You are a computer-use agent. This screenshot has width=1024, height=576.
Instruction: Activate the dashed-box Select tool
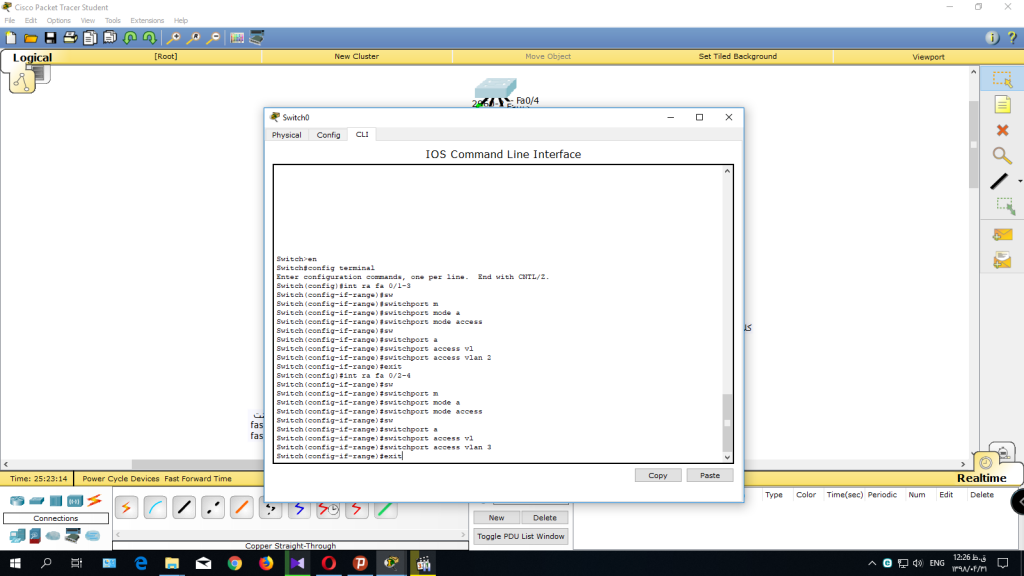tap(1002, 79)
